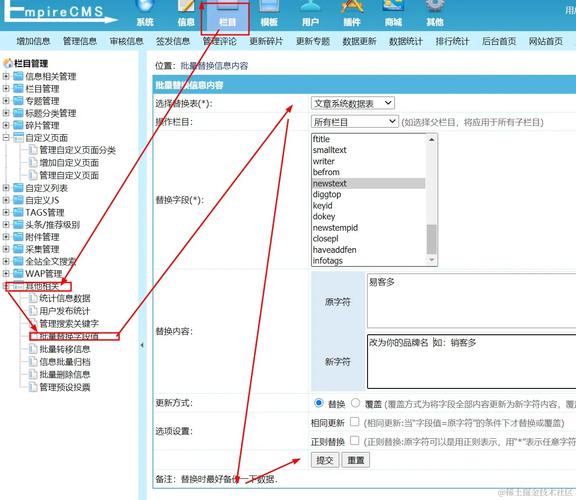Collapse the left sidebar with the arrow handle
Screen dimensions: 576x500
coord(142,345)
